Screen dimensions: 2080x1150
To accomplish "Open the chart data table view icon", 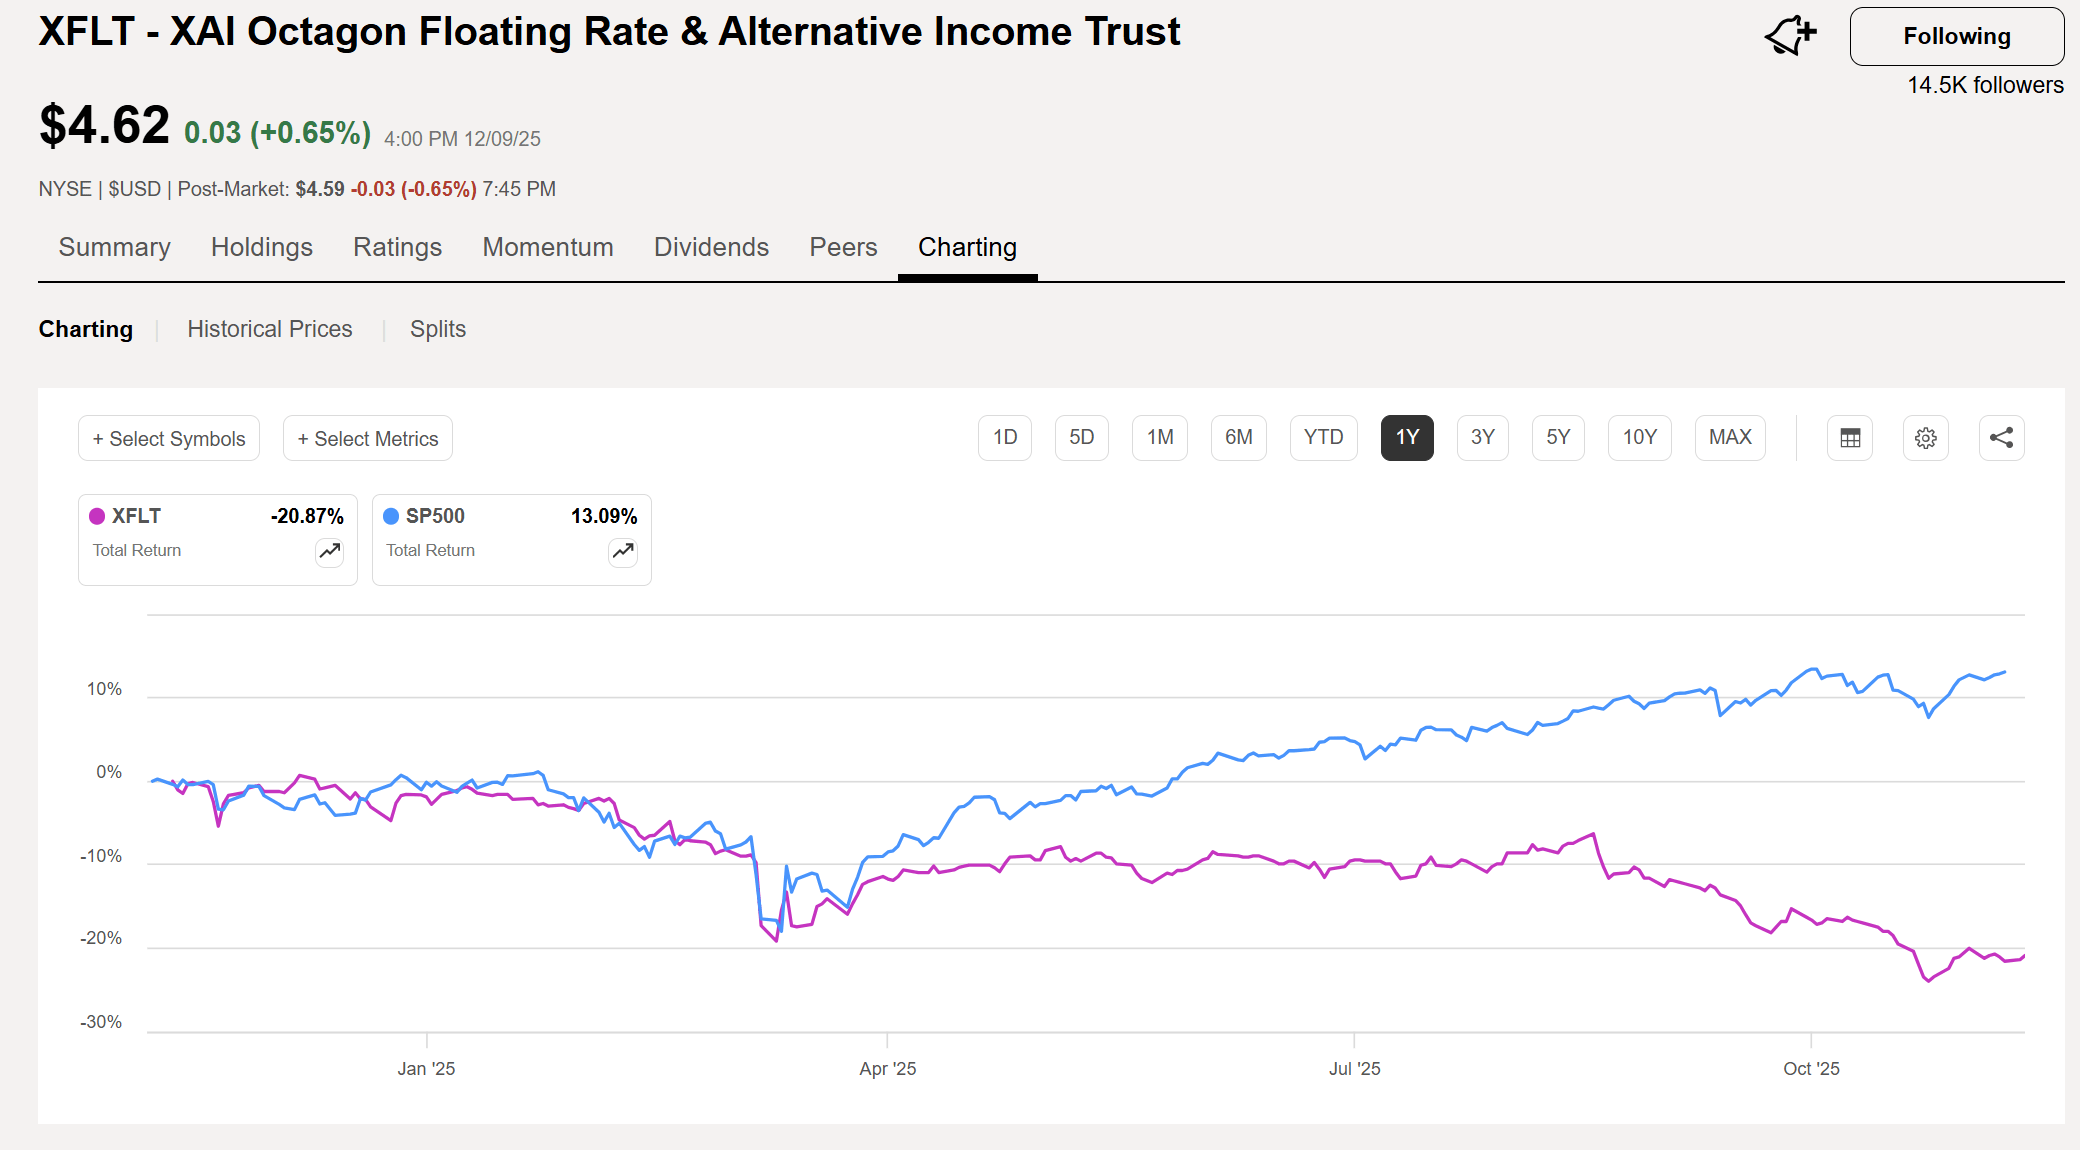I will pos(1849,437).
